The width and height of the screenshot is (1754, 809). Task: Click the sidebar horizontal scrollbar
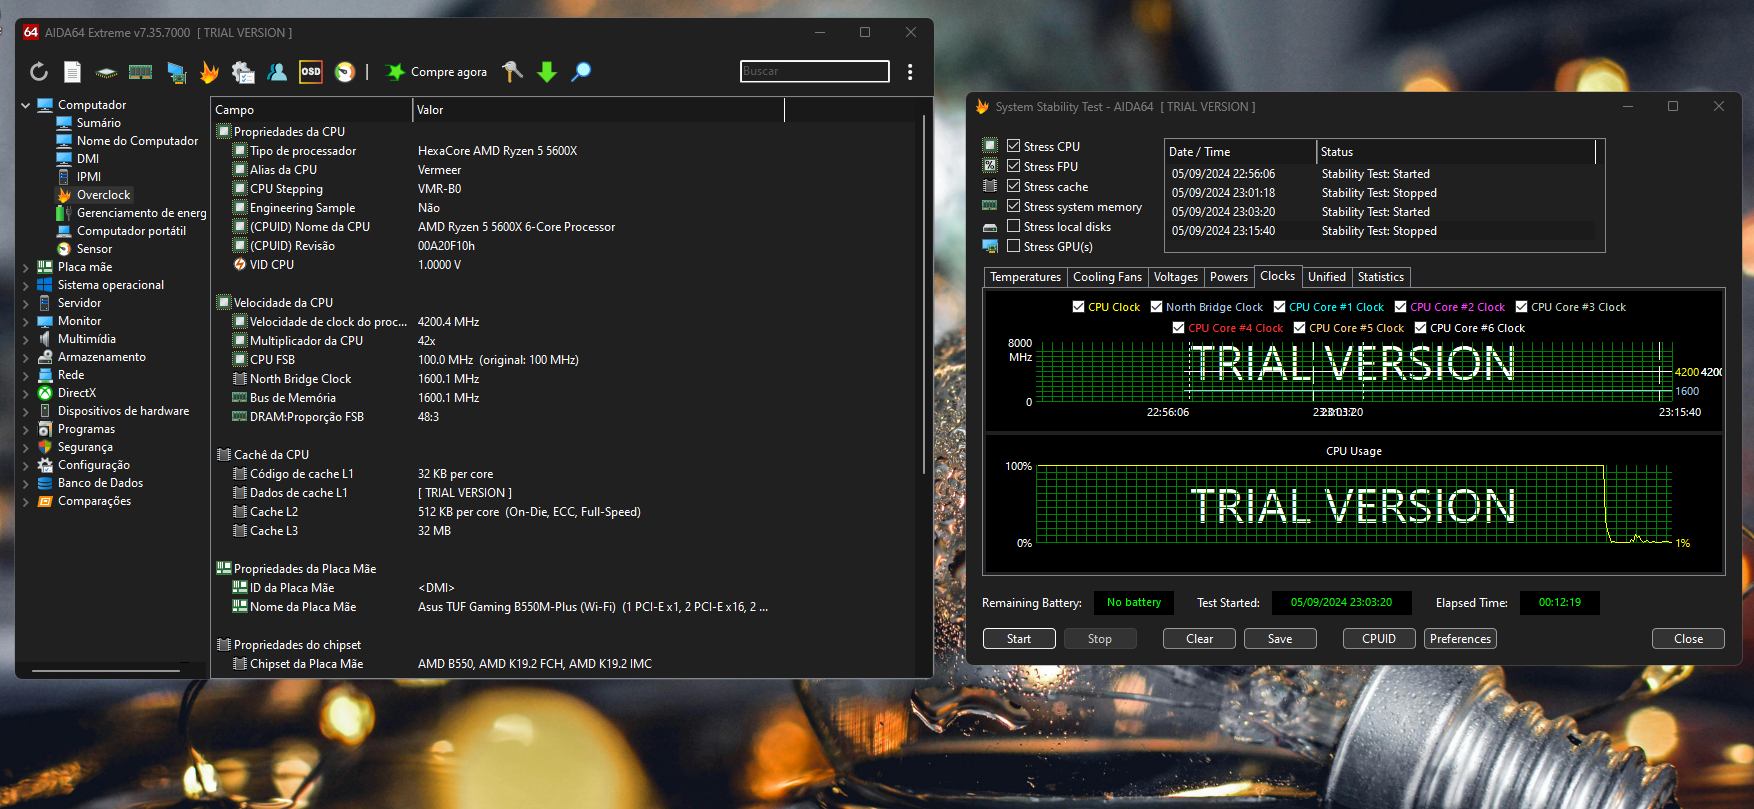coord(106,670)
